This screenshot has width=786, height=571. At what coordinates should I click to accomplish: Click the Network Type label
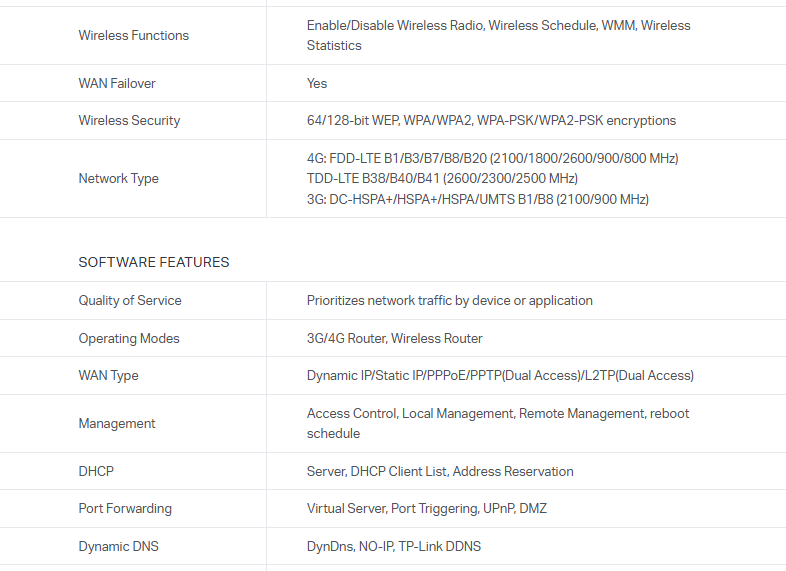click(x=118, y=178)
